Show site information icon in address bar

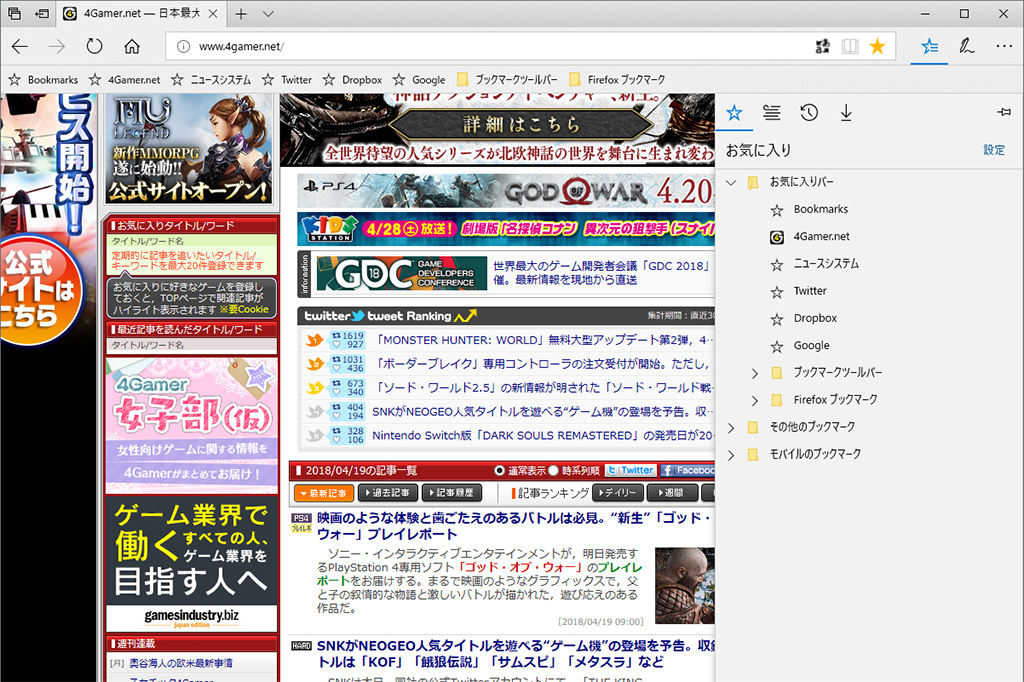click(184, 46)
